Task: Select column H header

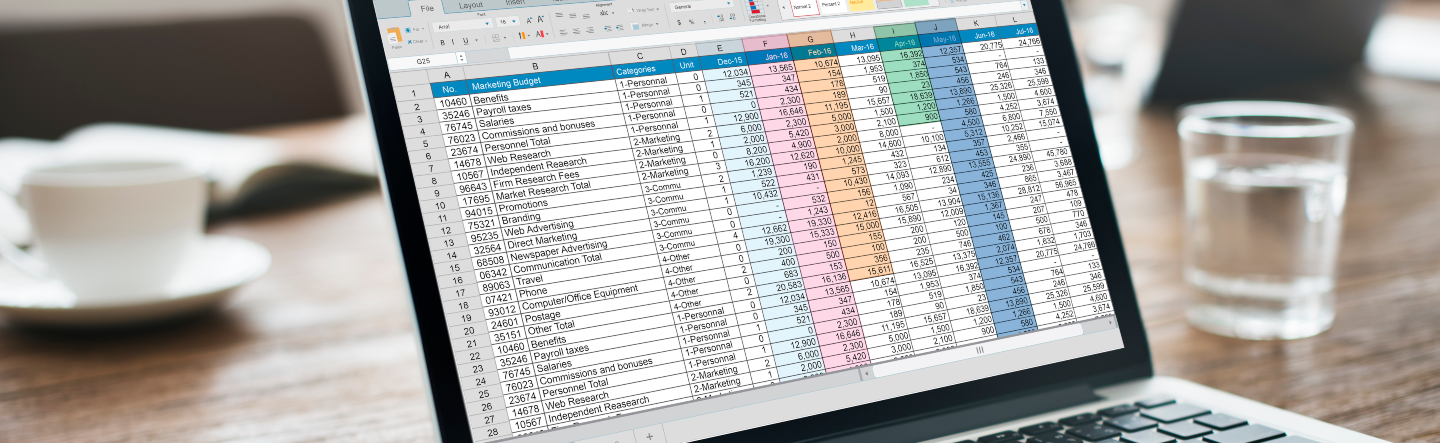Action: click(852, 36)
